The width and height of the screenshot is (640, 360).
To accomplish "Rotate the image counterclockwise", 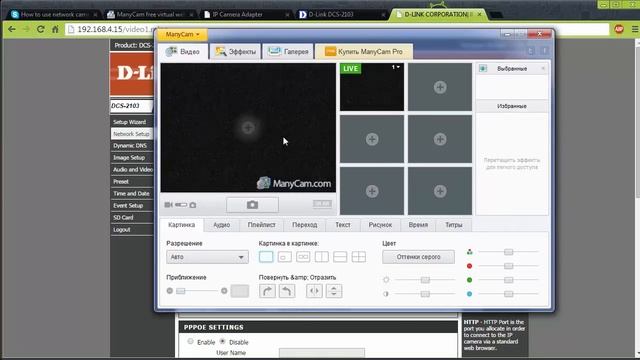I will click(287, 291).
